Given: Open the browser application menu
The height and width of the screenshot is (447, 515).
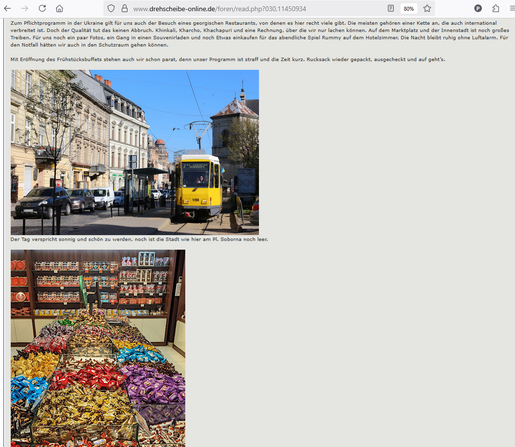Looking at the screenshot, I should 512,8.
